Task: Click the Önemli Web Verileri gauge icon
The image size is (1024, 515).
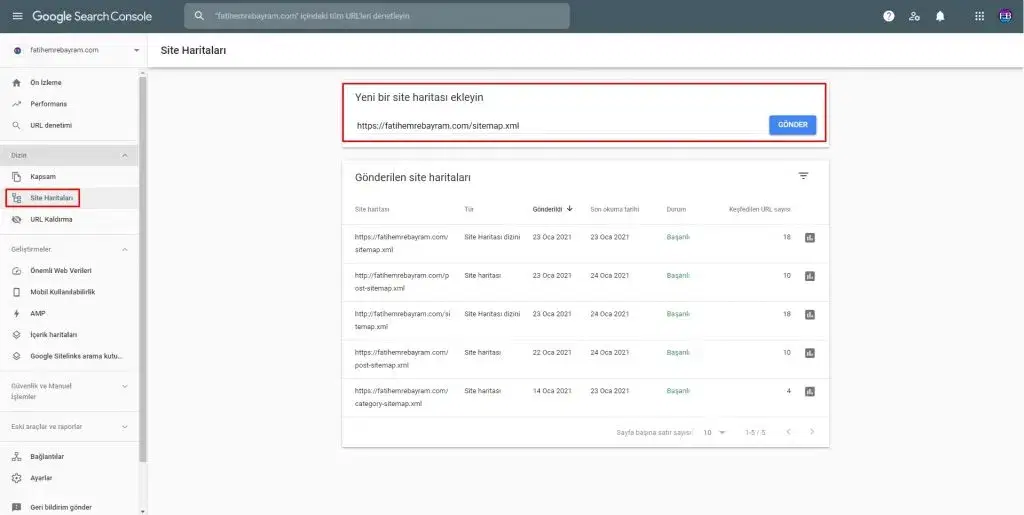Action: click(17, 270)
